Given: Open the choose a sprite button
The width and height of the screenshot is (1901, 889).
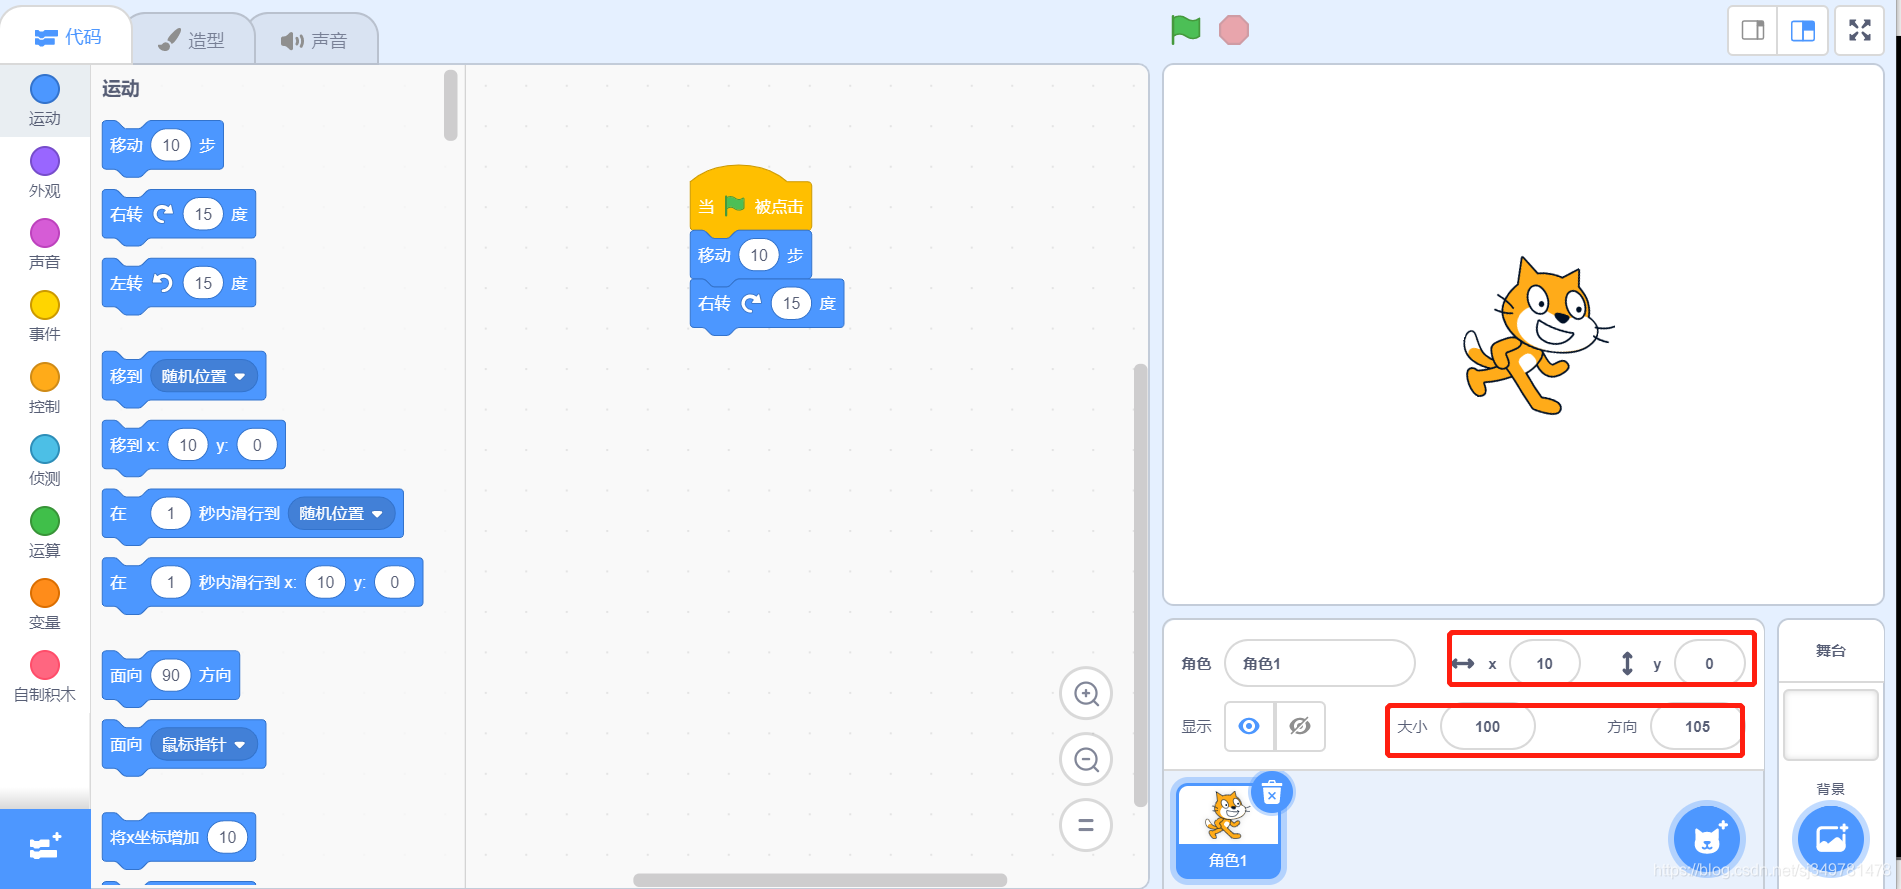Looking at the screenshot, I should click(x=1707, y=839).
